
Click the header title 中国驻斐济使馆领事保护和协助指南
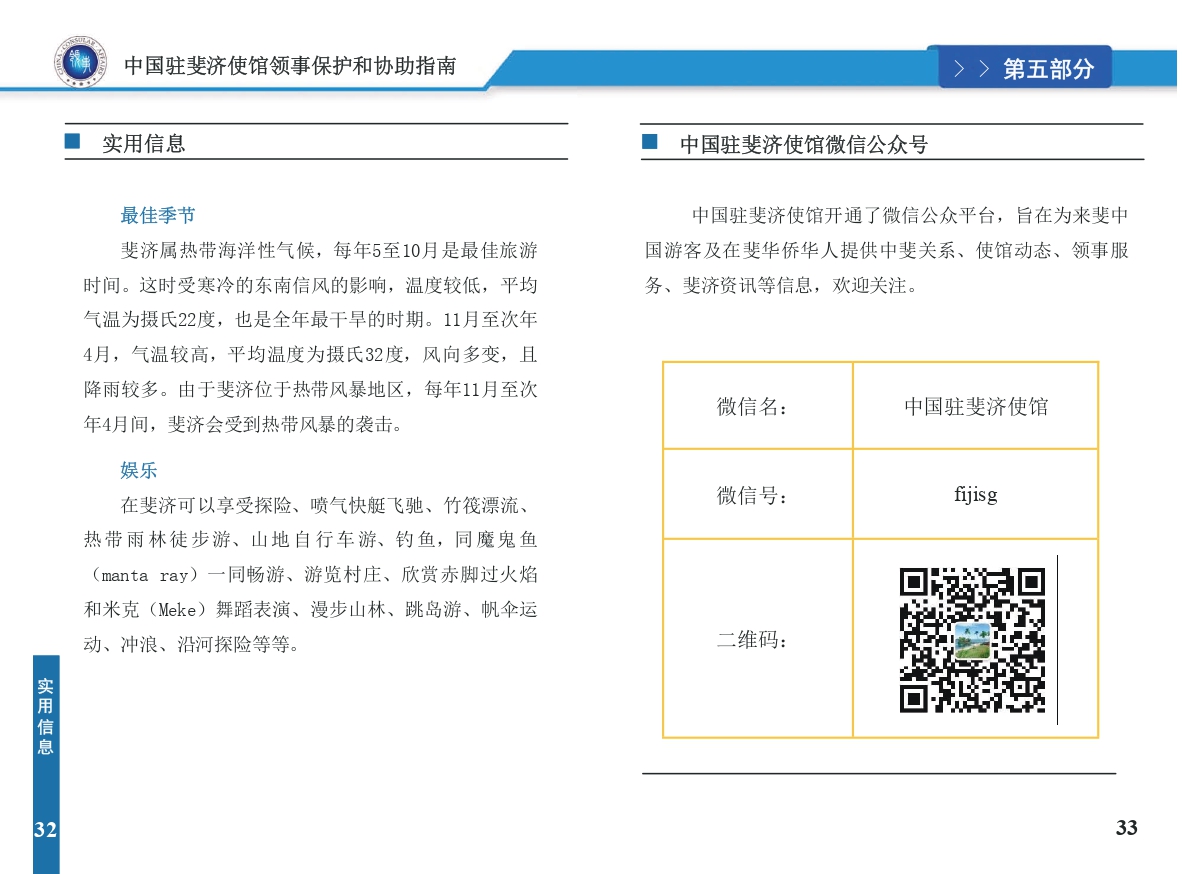pyautogui.click(x=290, y=66)
